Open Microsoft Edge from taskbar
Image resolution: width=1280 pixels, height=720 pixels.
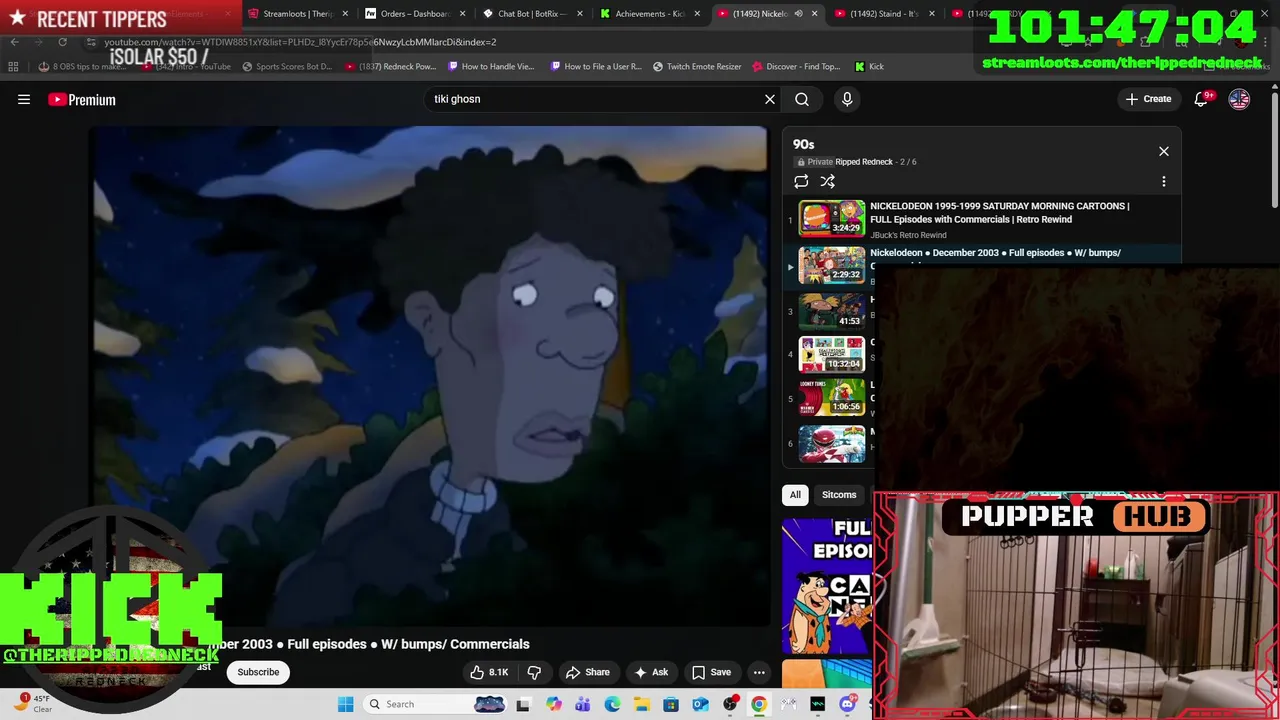[612, 704]
